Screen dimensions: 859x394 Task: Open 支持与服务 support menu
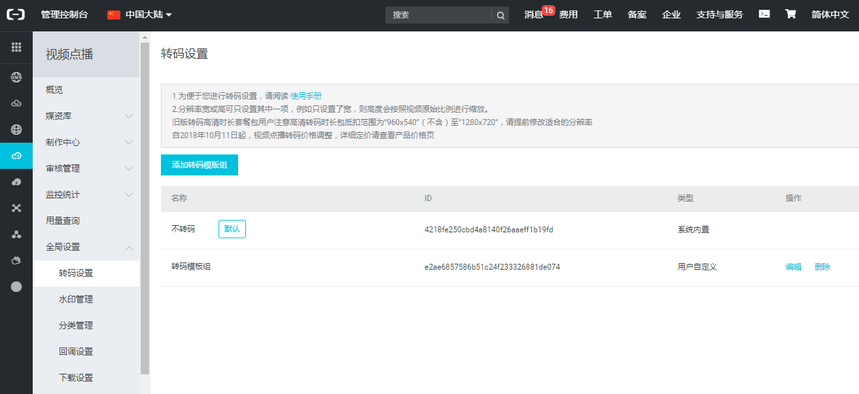click(x=719, y=15)
